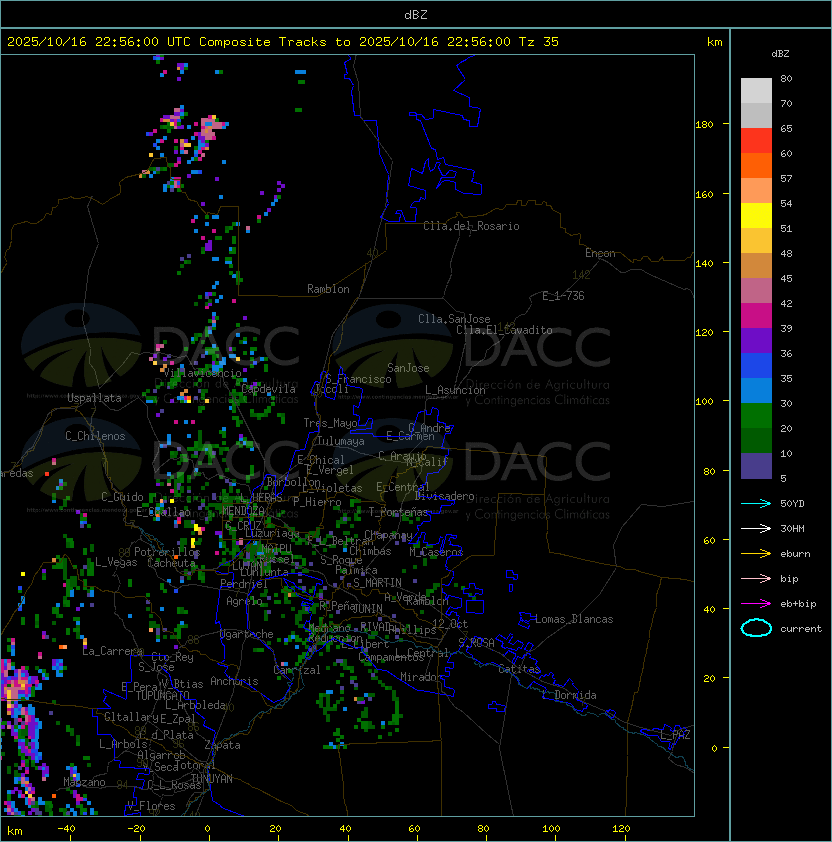The height and width of the screenshot is (842, 832).
Task: Click the 'La_Carrera' place label
Action: tap(113, 651)
